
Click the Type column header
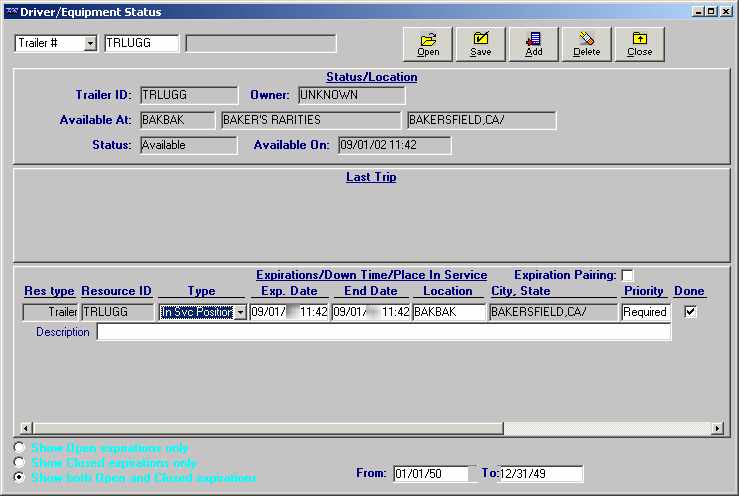(x=201, y=291)
